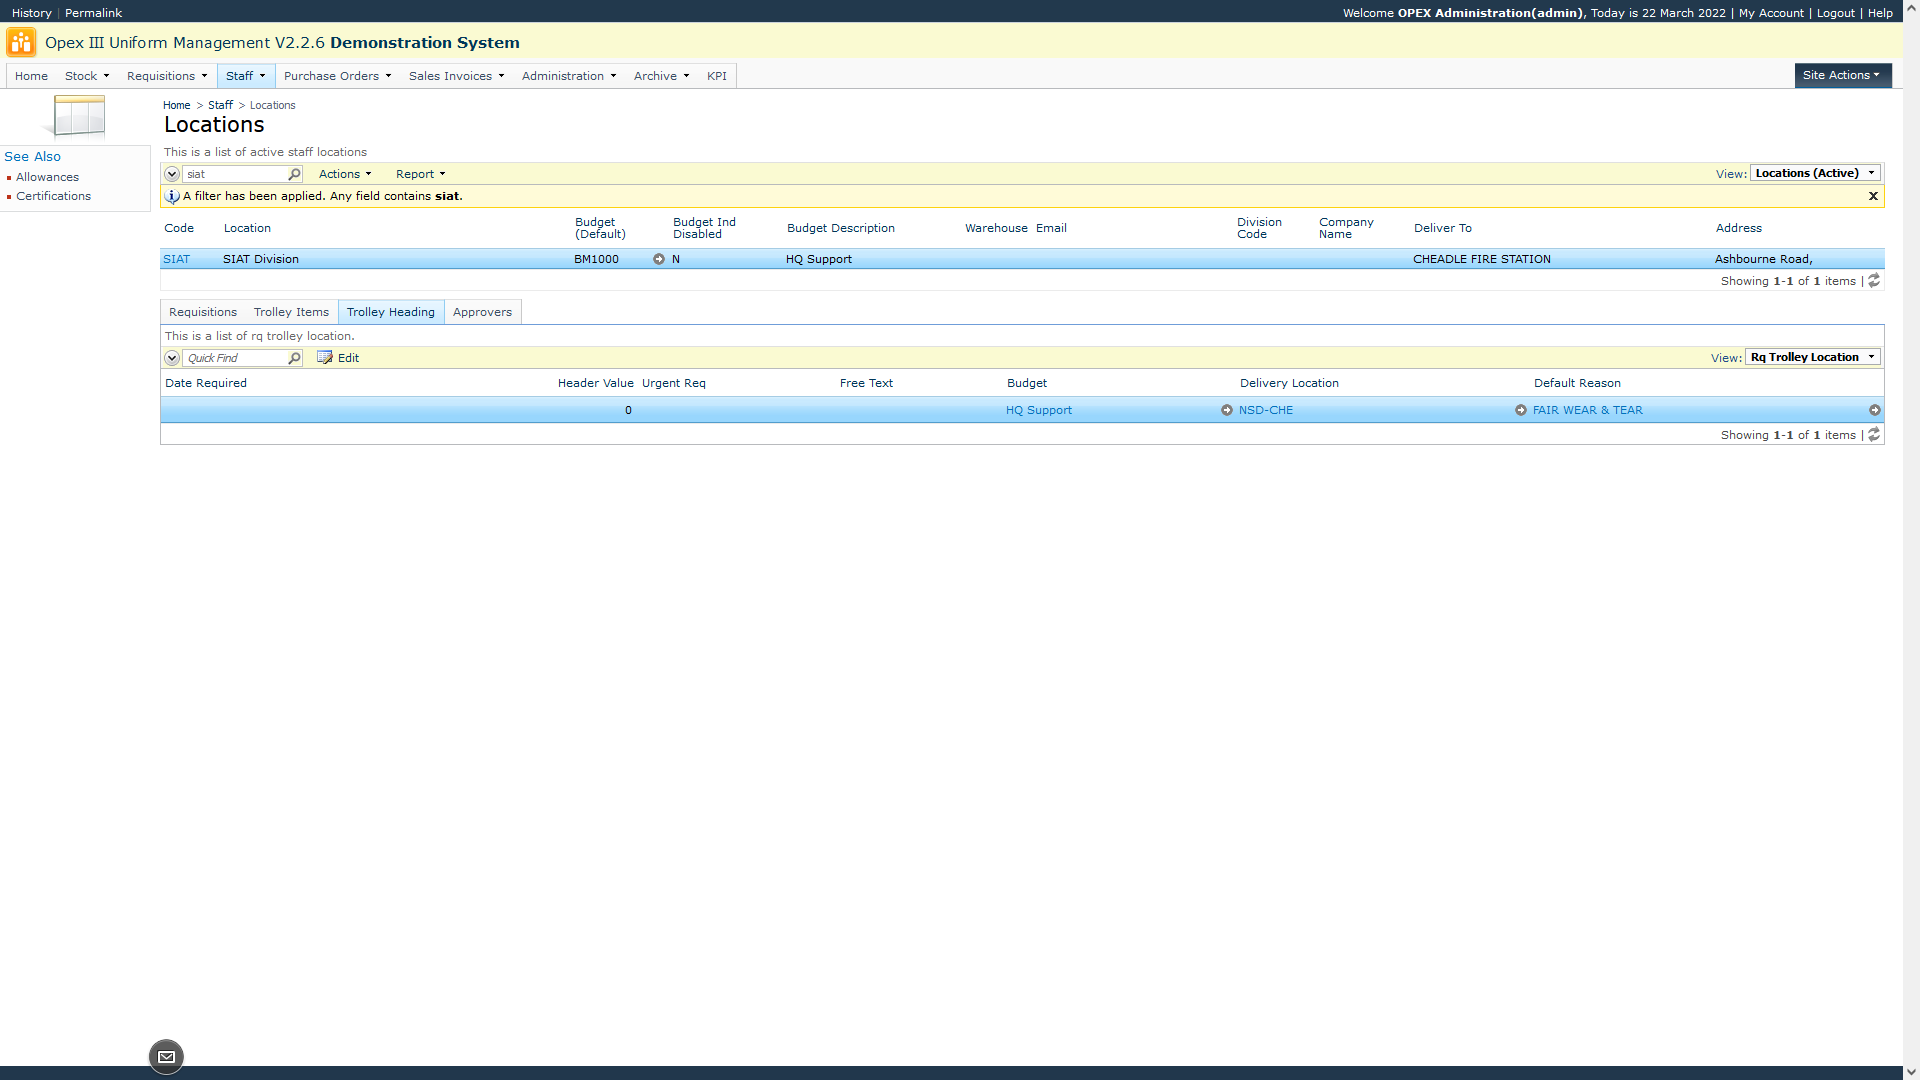The height and width of the screenshot is (1080, 1920).
Task: Open the Rq Trolley Location view dropdown
Action: [1812, 357]
